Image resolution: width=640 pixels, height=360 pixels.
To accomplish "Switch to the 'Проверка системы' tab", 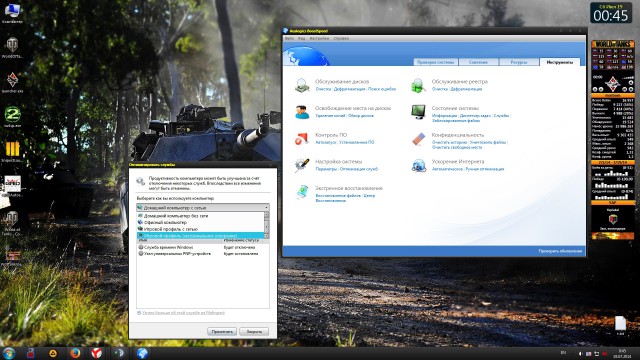I will pos(436,62).
